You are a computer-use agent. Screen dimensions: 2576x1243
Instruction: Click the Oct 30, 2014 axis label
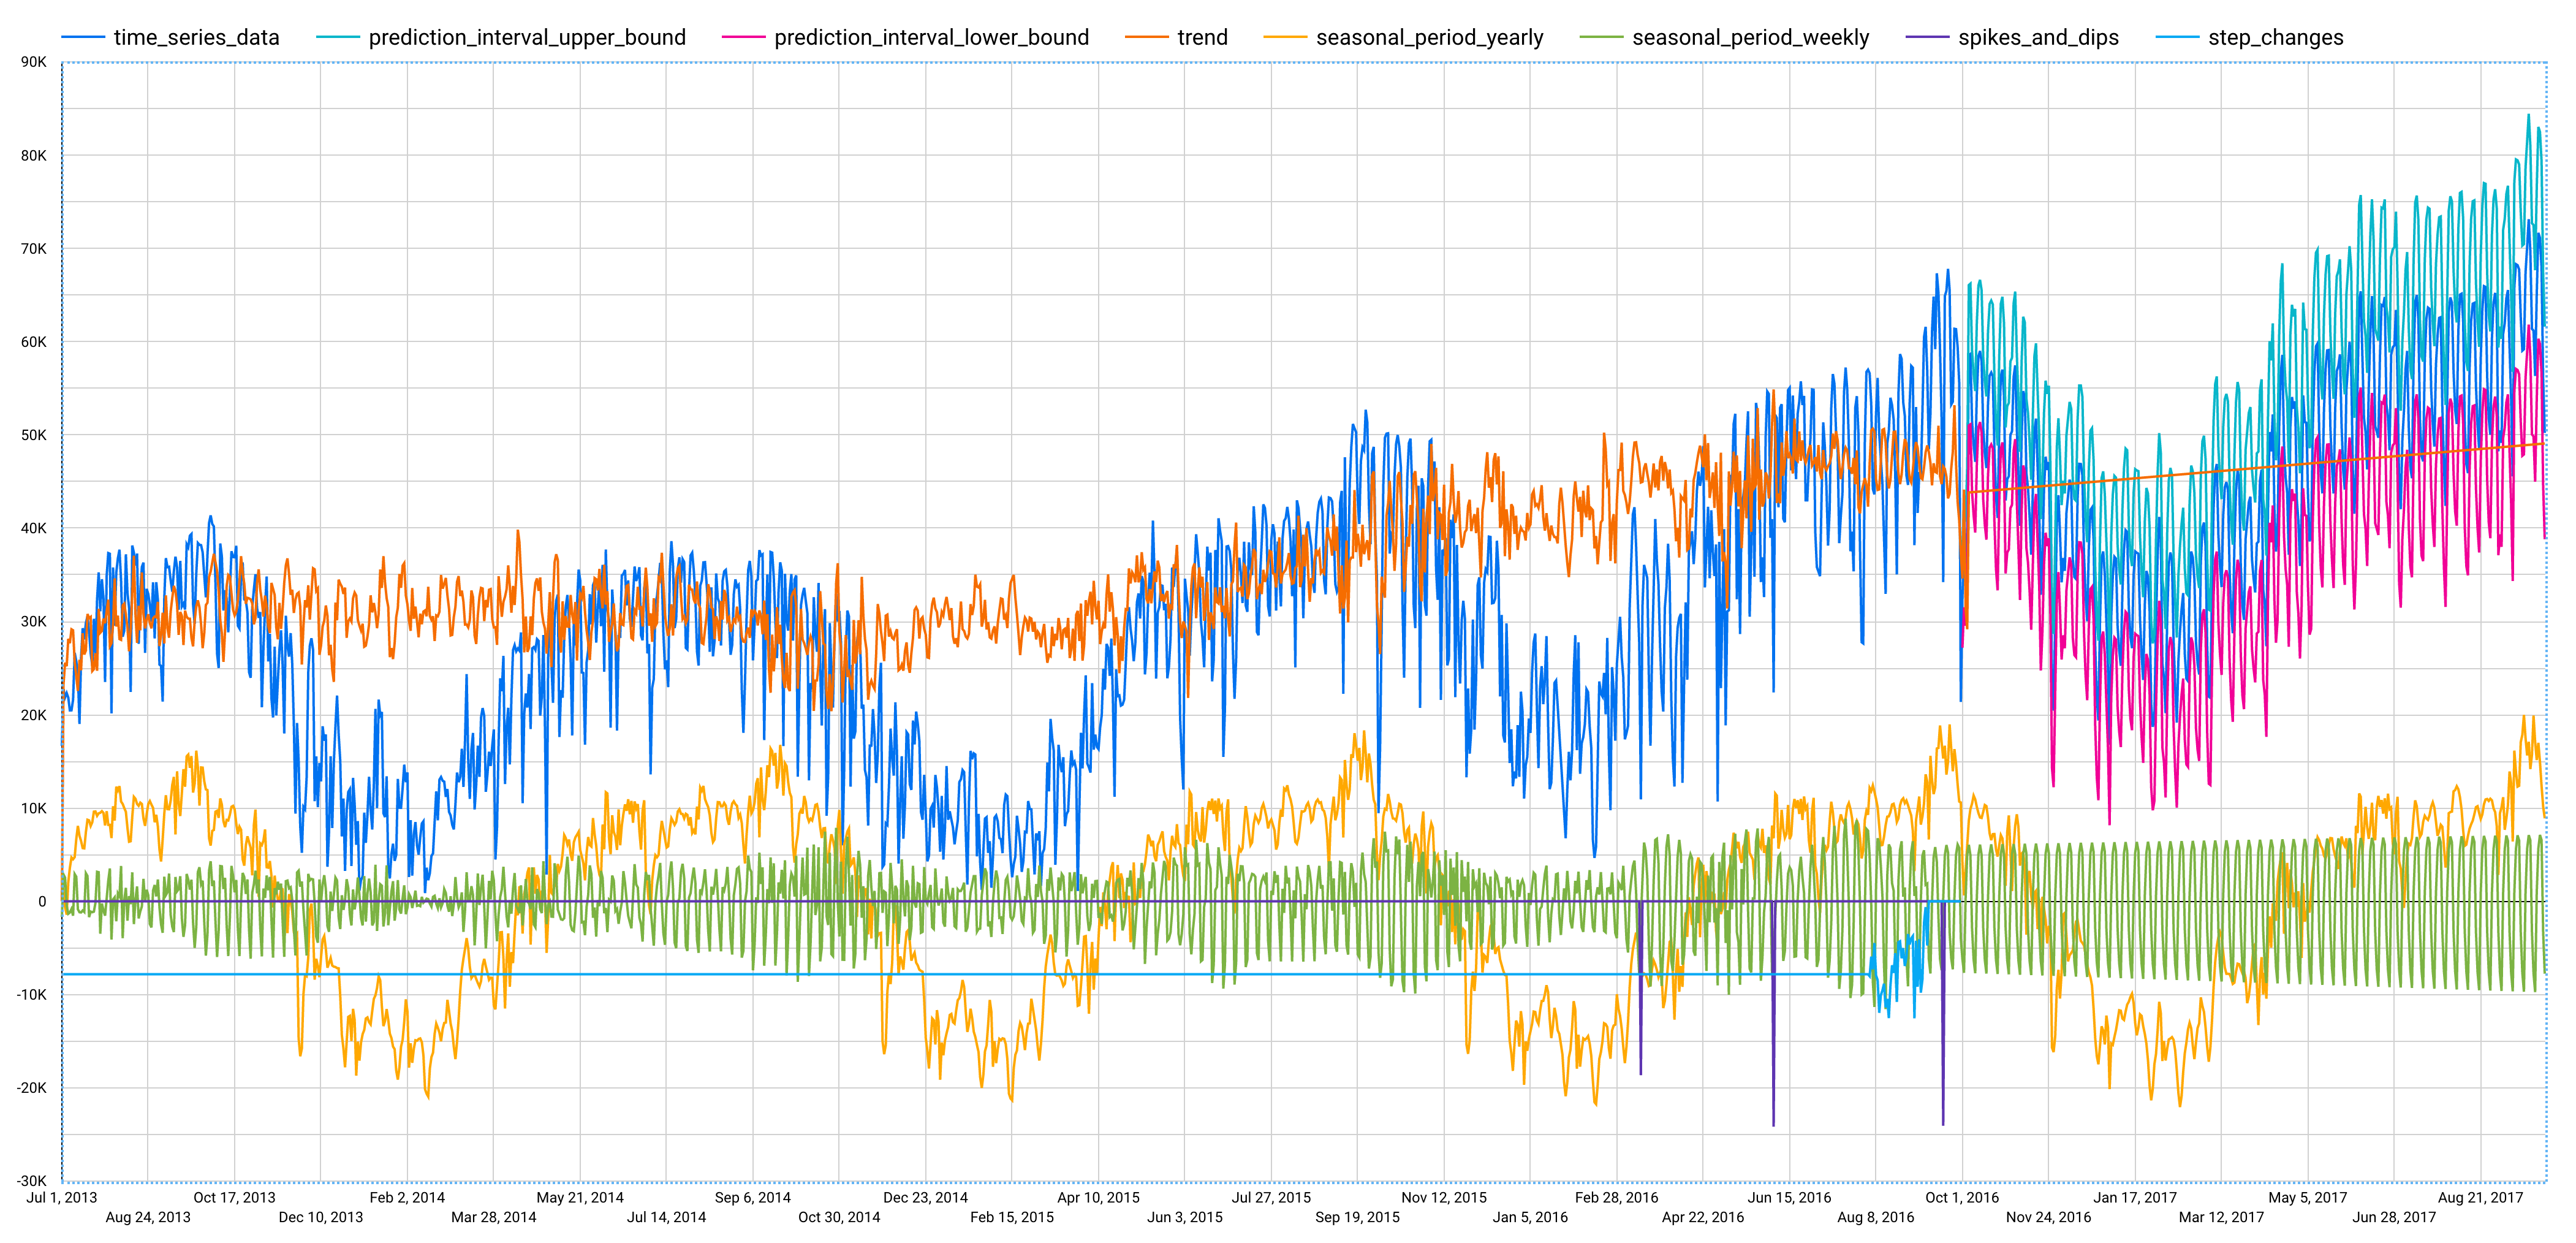(x=839, y=1217)
